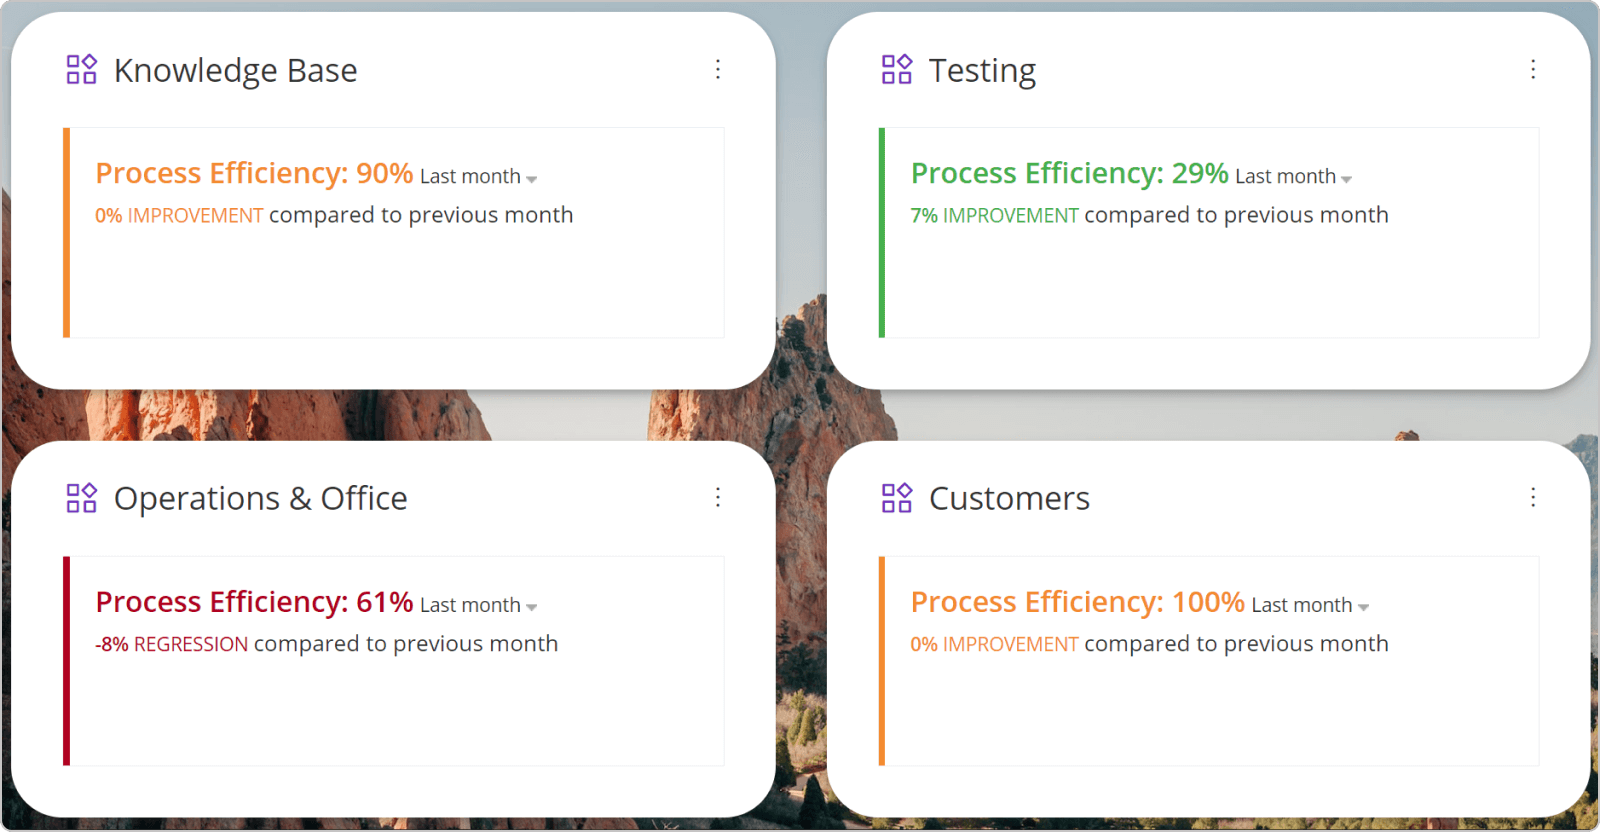The width and height of the screenshot is (1600, 832).
Task: Open the Customers options menu
Action: [x=1533, y=497]
